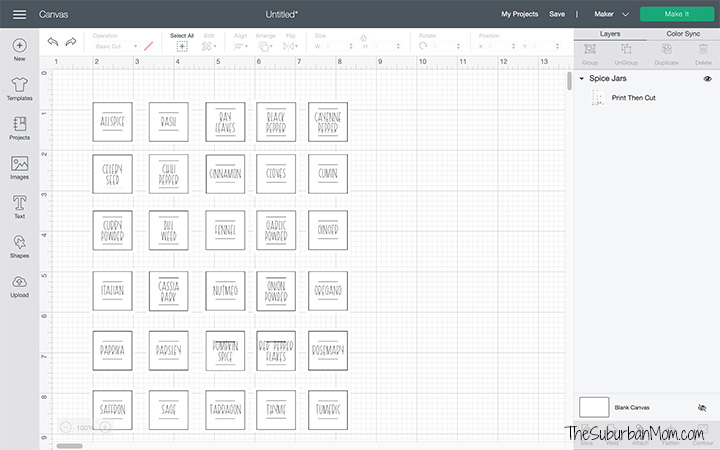
Task: Click the Height stepper arrows
Action: (398, 46)
